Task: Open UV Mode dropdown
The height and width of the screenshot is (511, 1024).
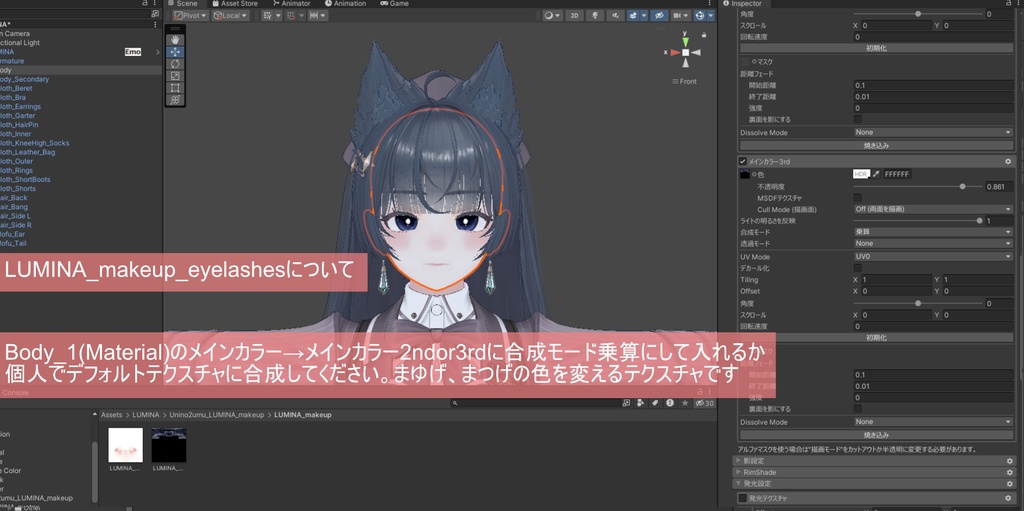Action: point(933,257)
